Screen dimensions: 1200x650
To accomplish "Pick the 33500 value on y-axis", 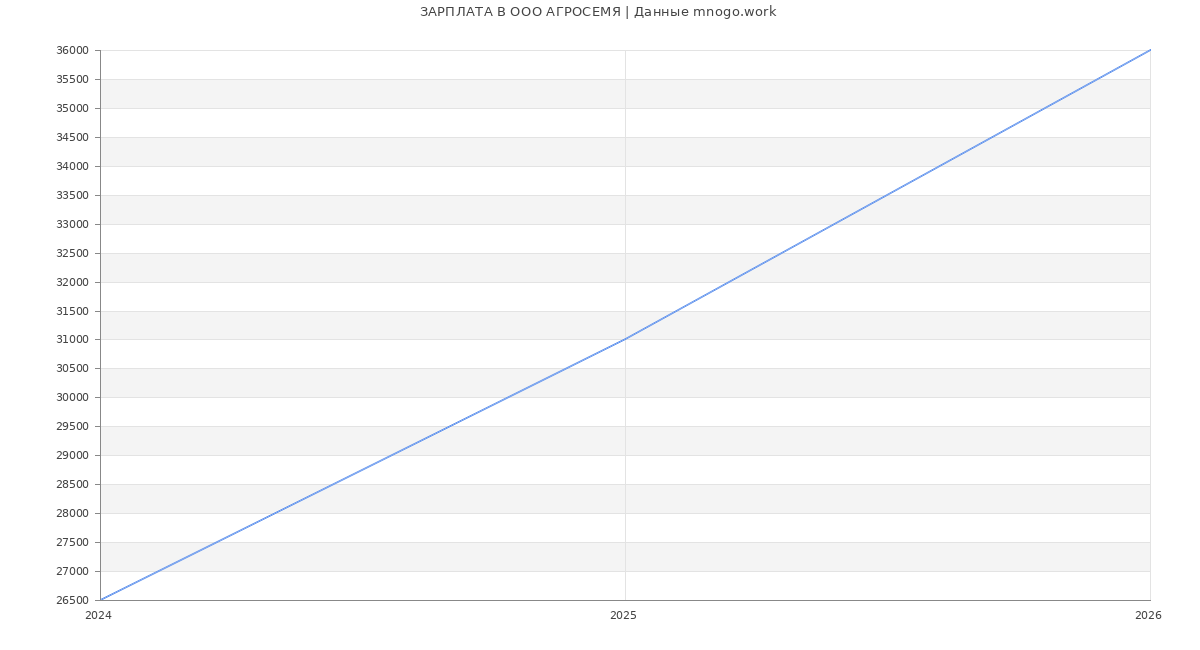I will [x=72, y=195].
